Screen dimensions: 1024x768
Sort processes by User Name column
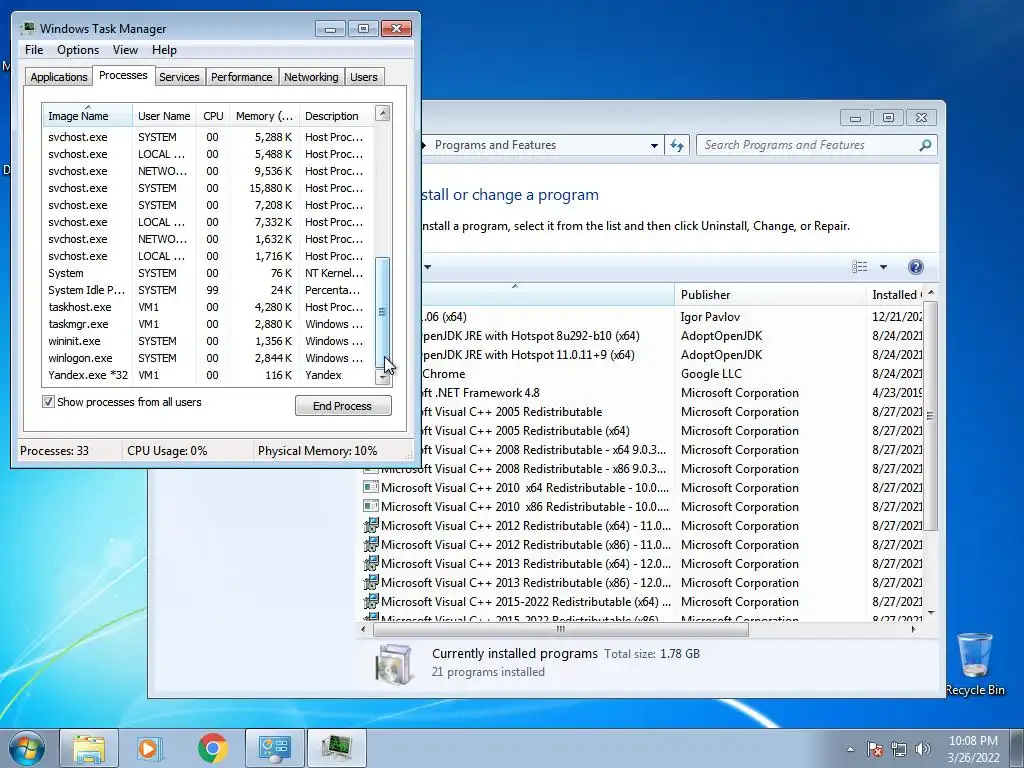164,116
